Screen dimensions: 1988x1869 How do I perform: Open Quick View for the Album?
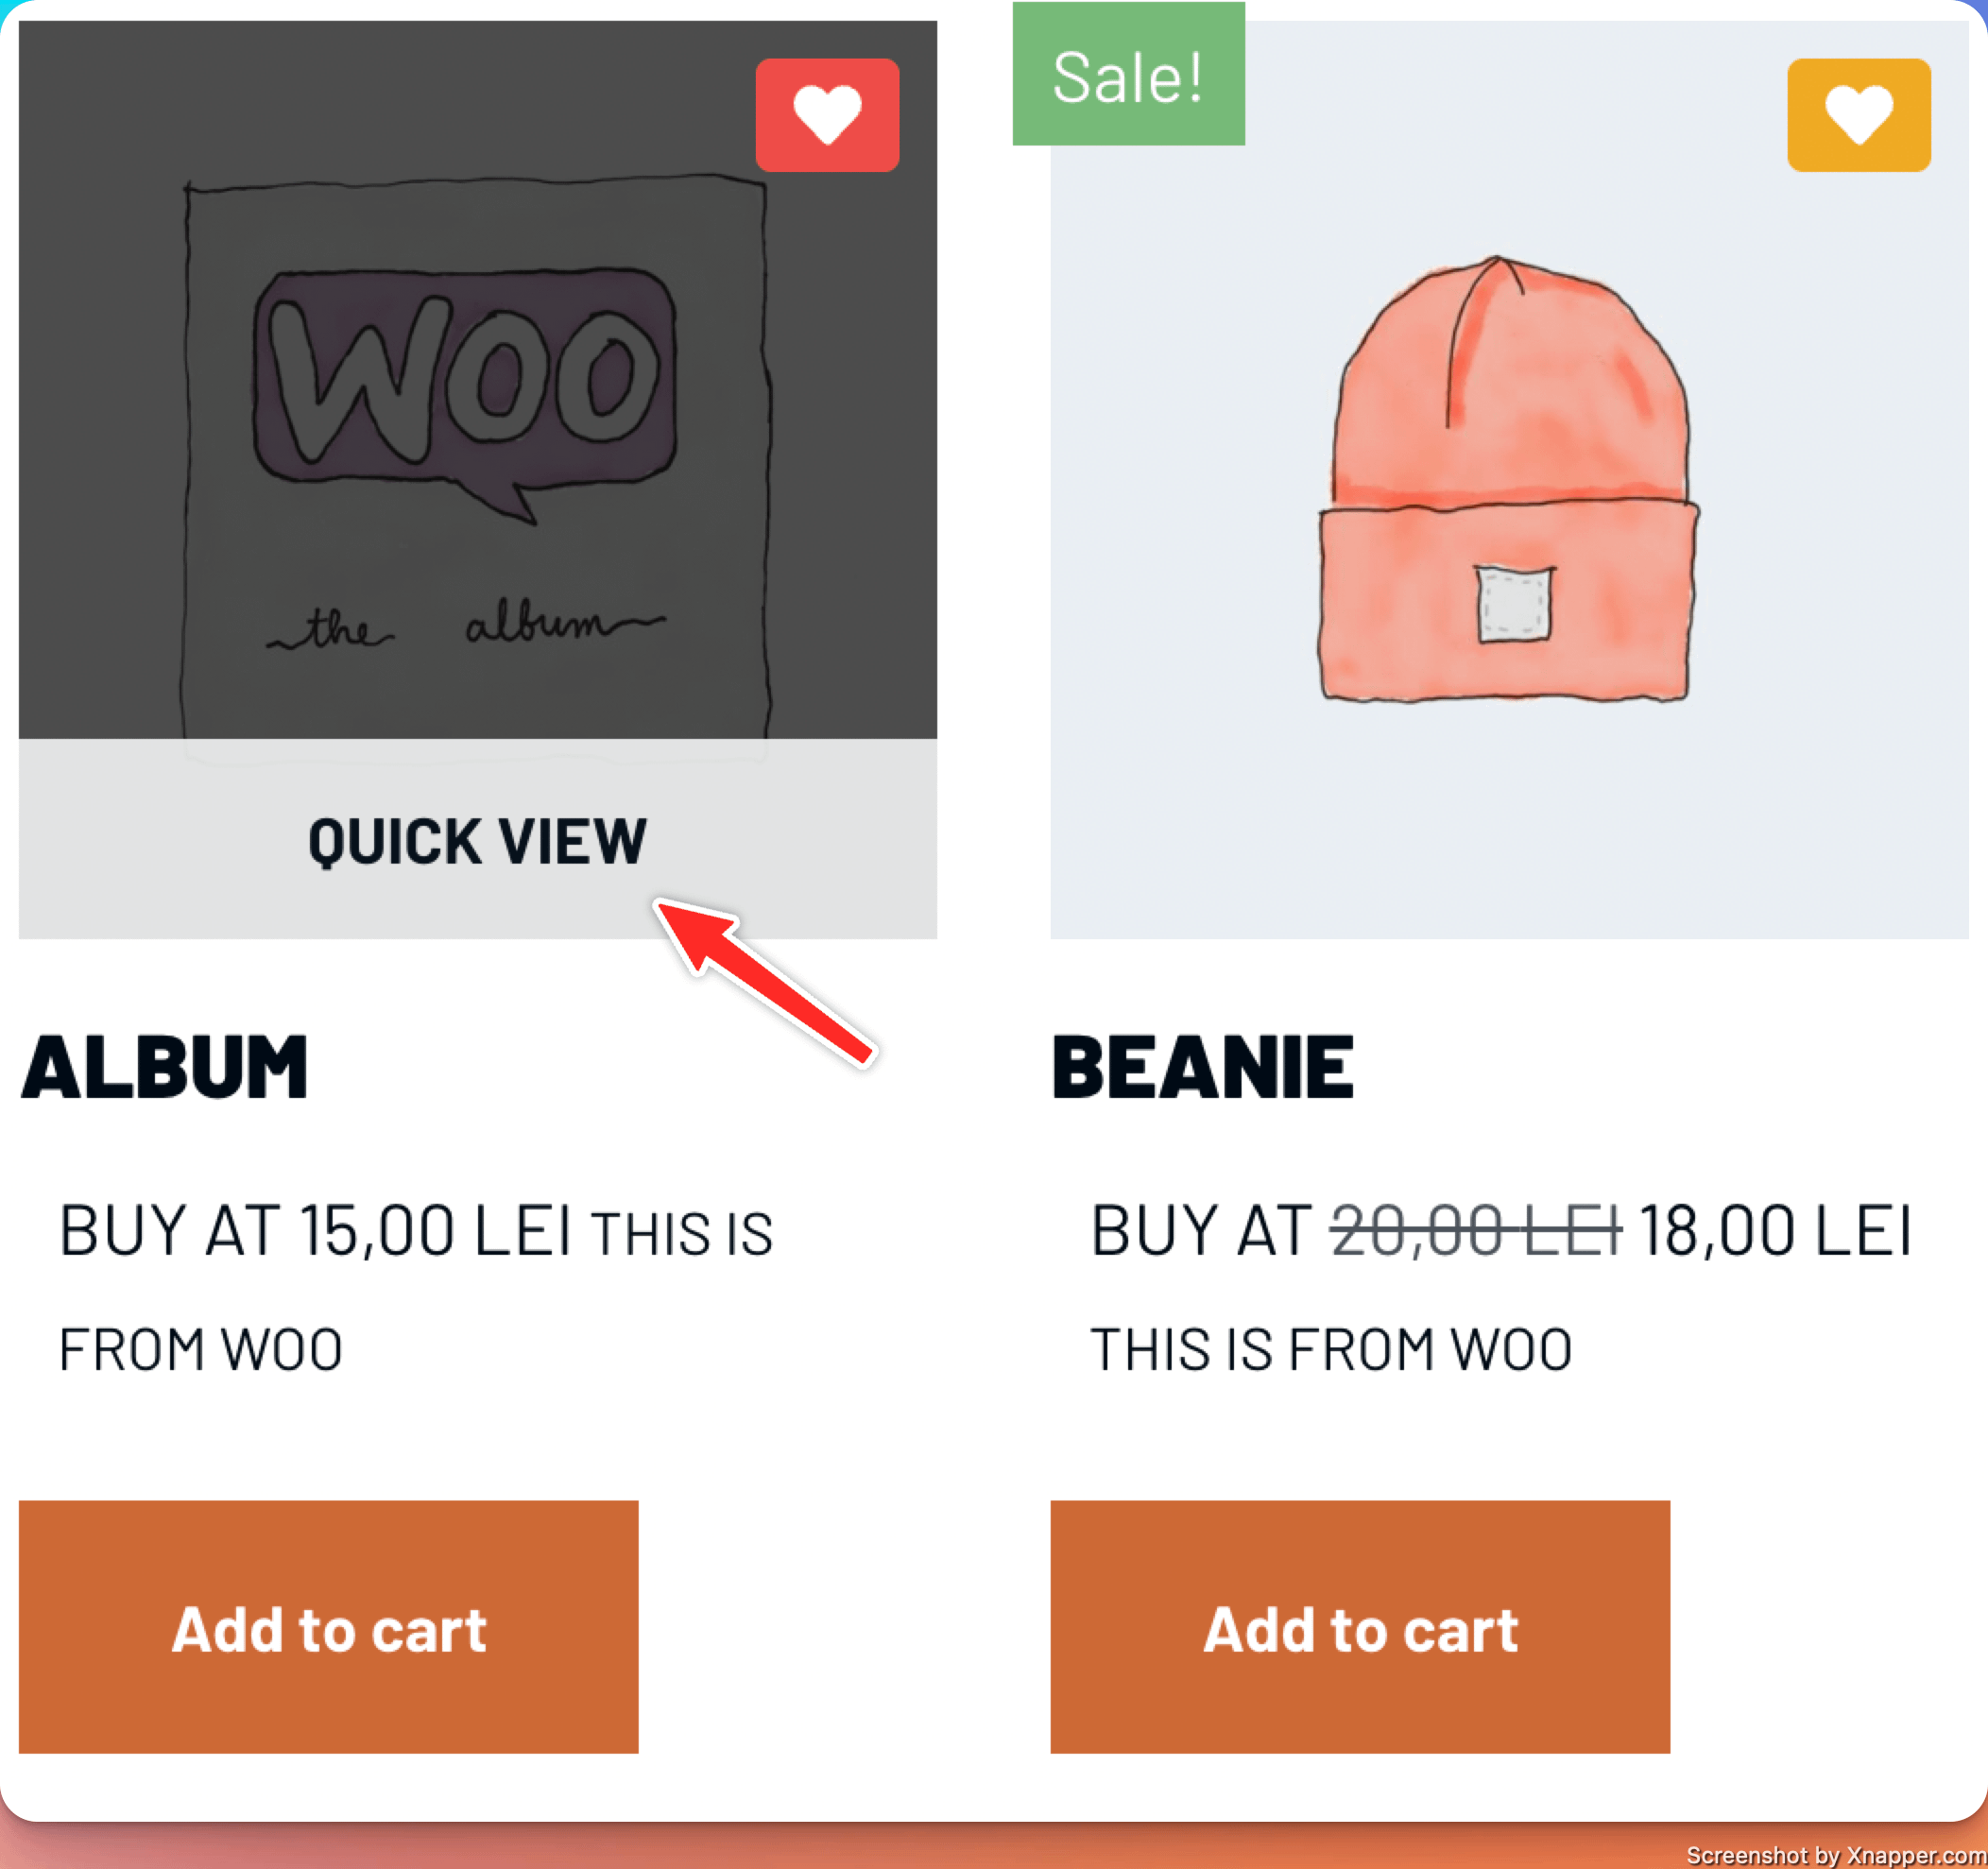coord(477,840)
